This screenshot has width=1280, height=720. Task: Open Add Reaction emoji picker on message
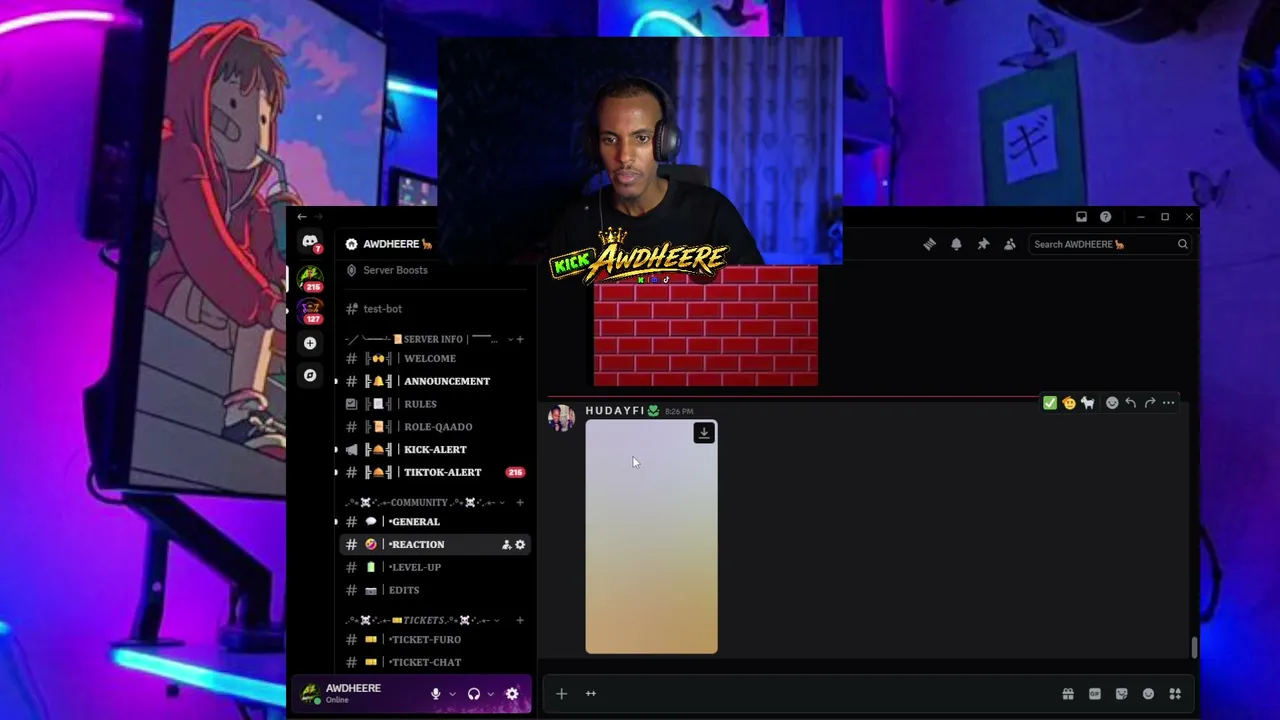(1112, 403)
